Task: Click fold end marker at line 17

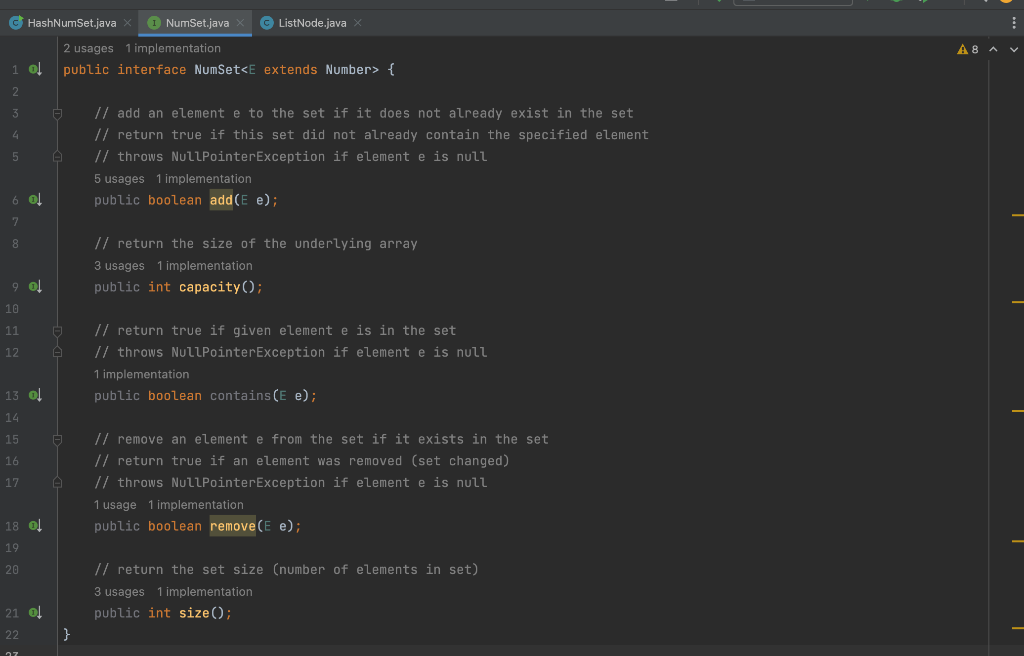Action: pos(57,483)
